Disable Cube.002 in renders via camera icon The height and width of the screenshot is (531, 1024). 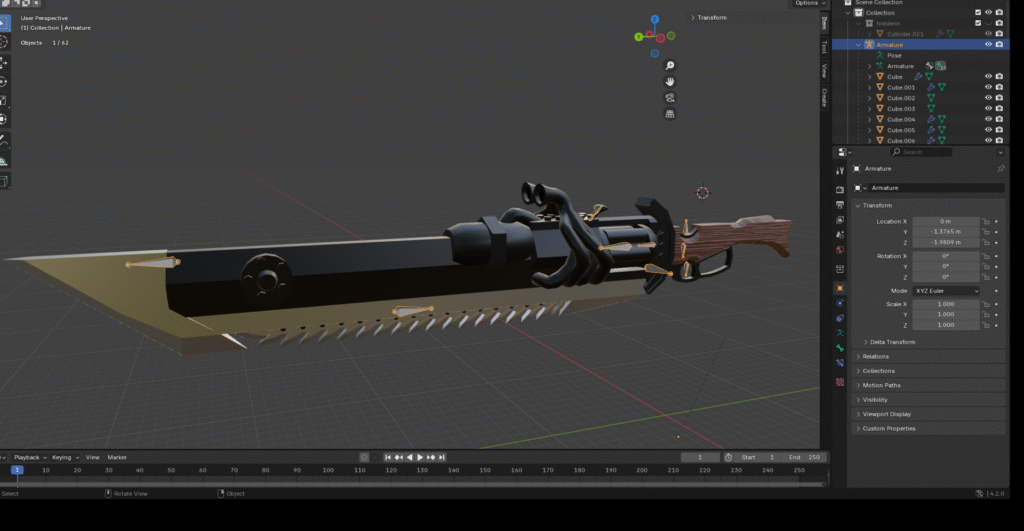(x=999, y=98)
